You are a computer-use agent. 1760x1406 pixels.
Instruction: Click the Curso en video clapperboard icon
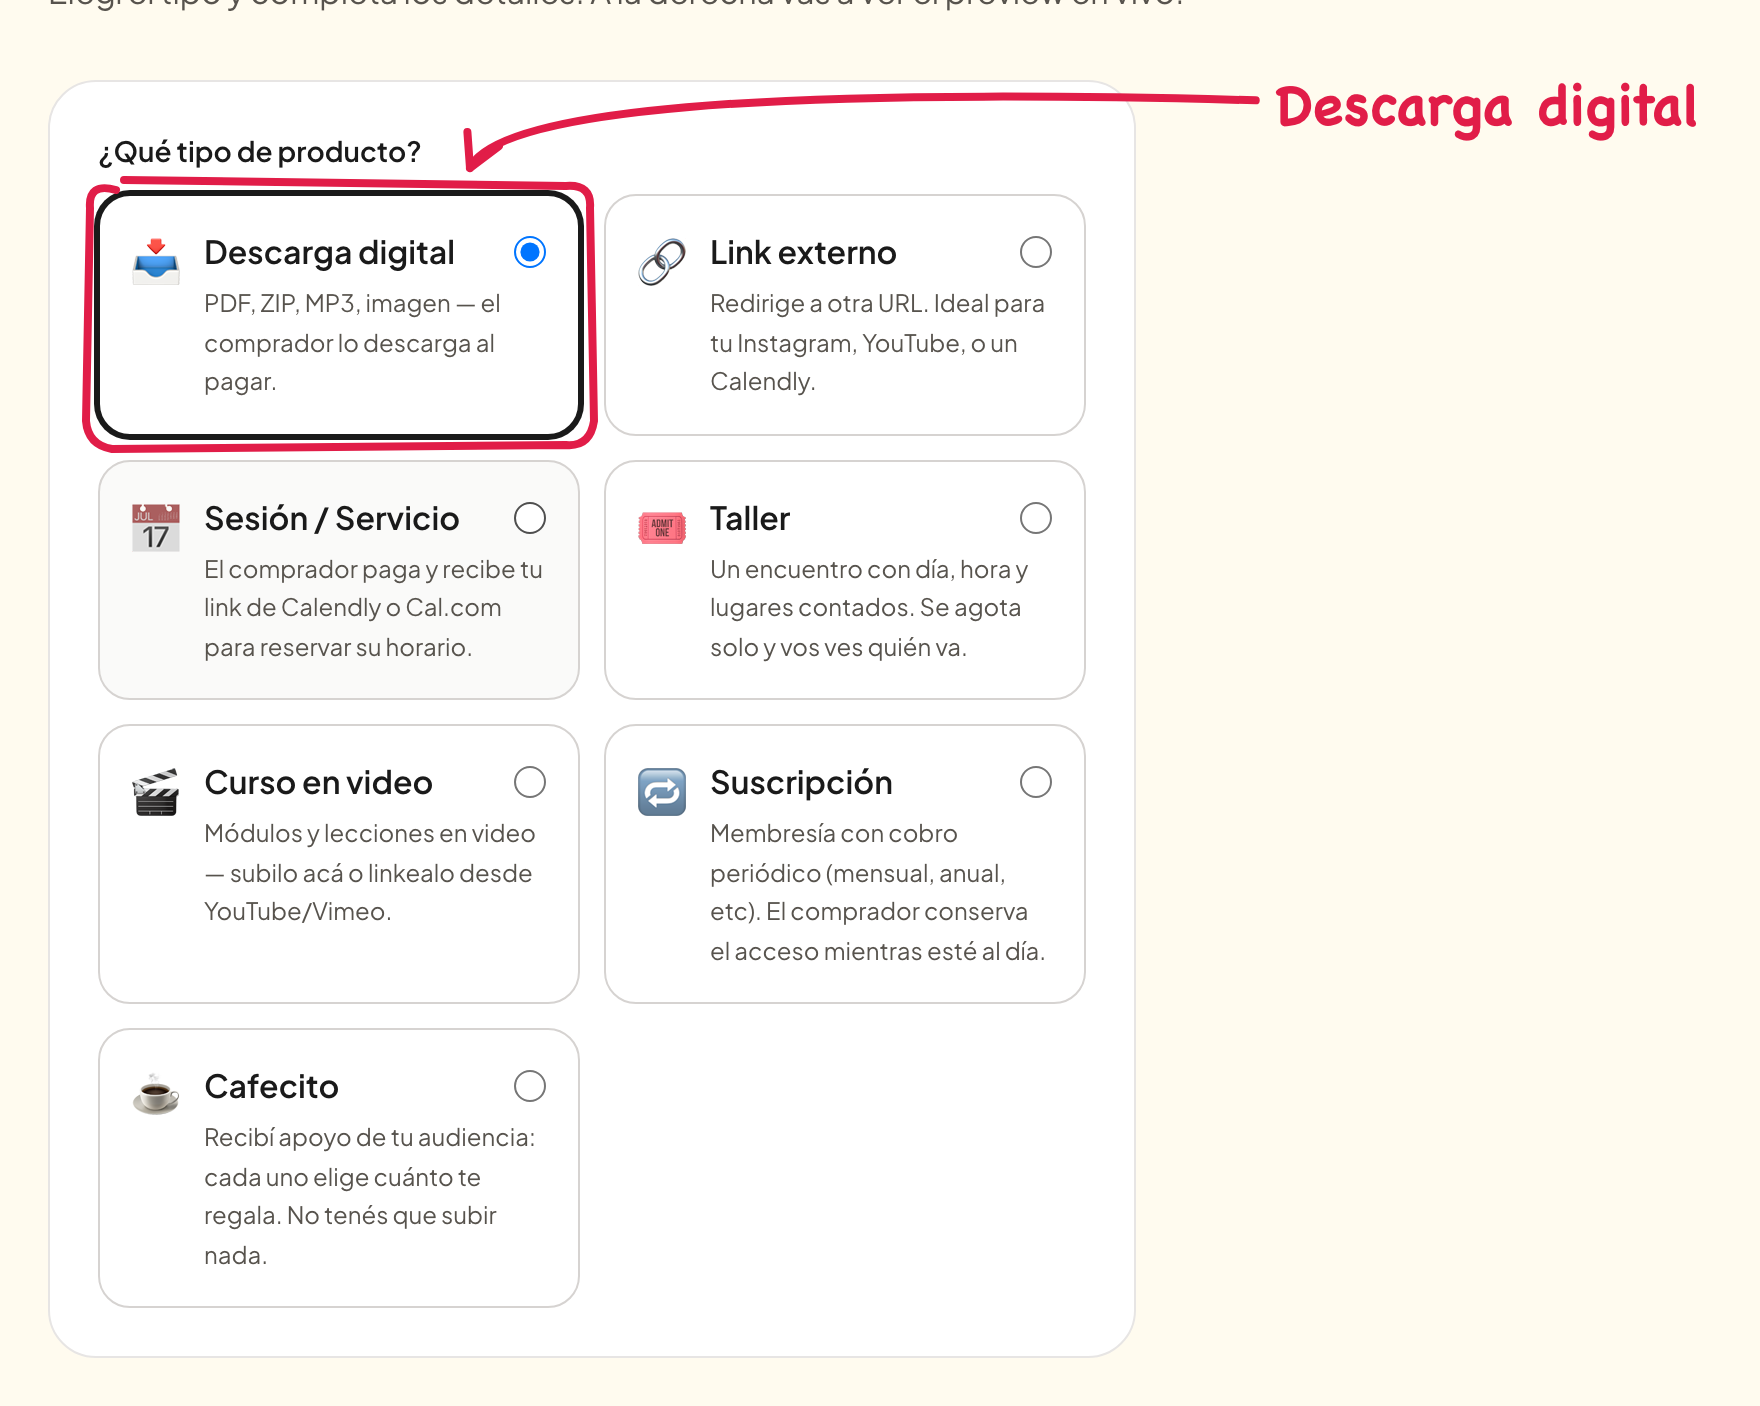coord(156,792)
